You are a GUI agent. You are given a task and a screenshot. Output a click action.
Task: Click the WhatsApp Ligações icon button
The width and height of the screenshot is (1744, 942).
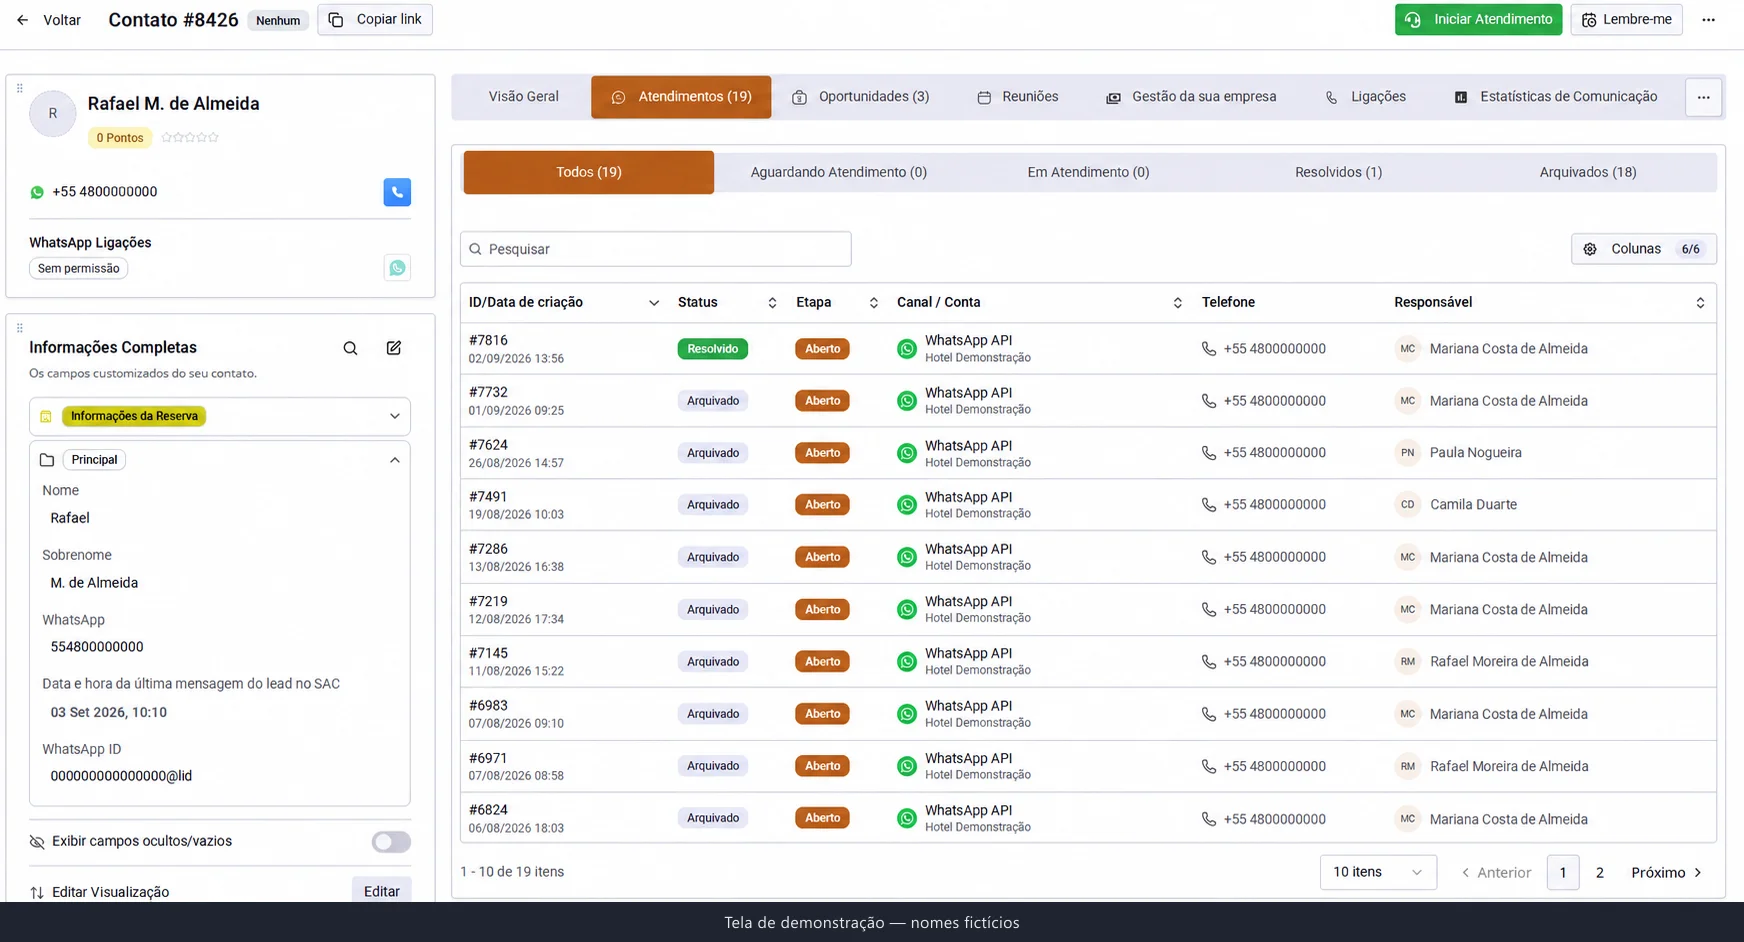click(397, 268)
